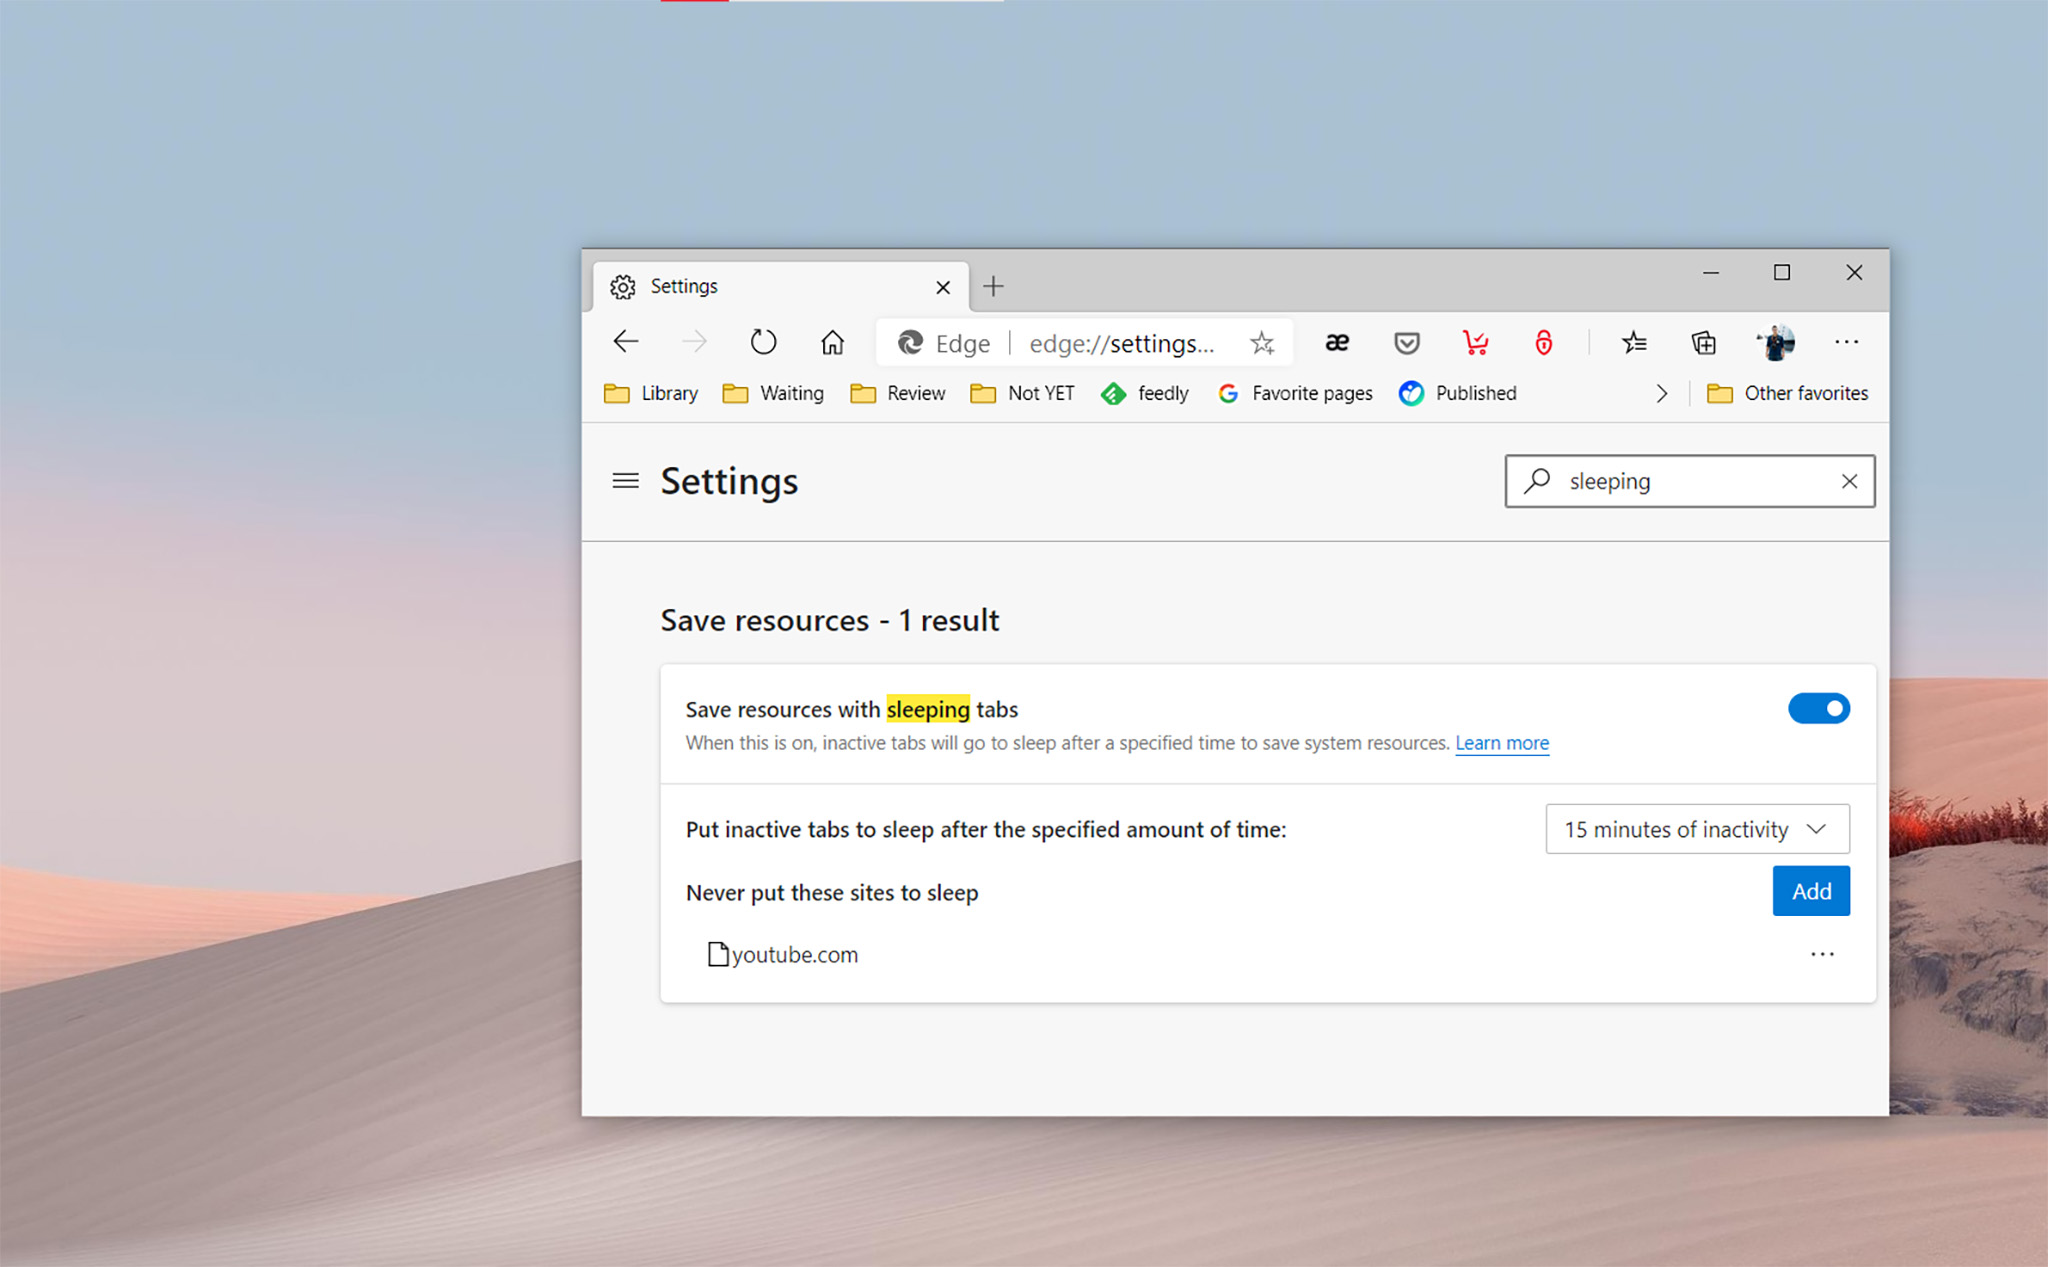Close the Edge window

click(x=1854, y=272)
